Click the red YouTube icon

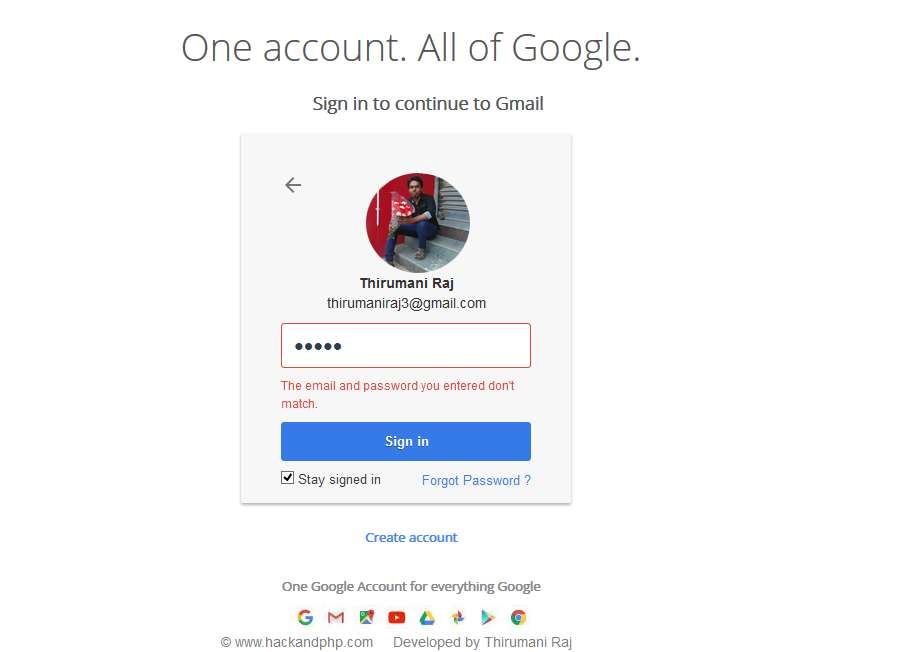tap(397, 617)
